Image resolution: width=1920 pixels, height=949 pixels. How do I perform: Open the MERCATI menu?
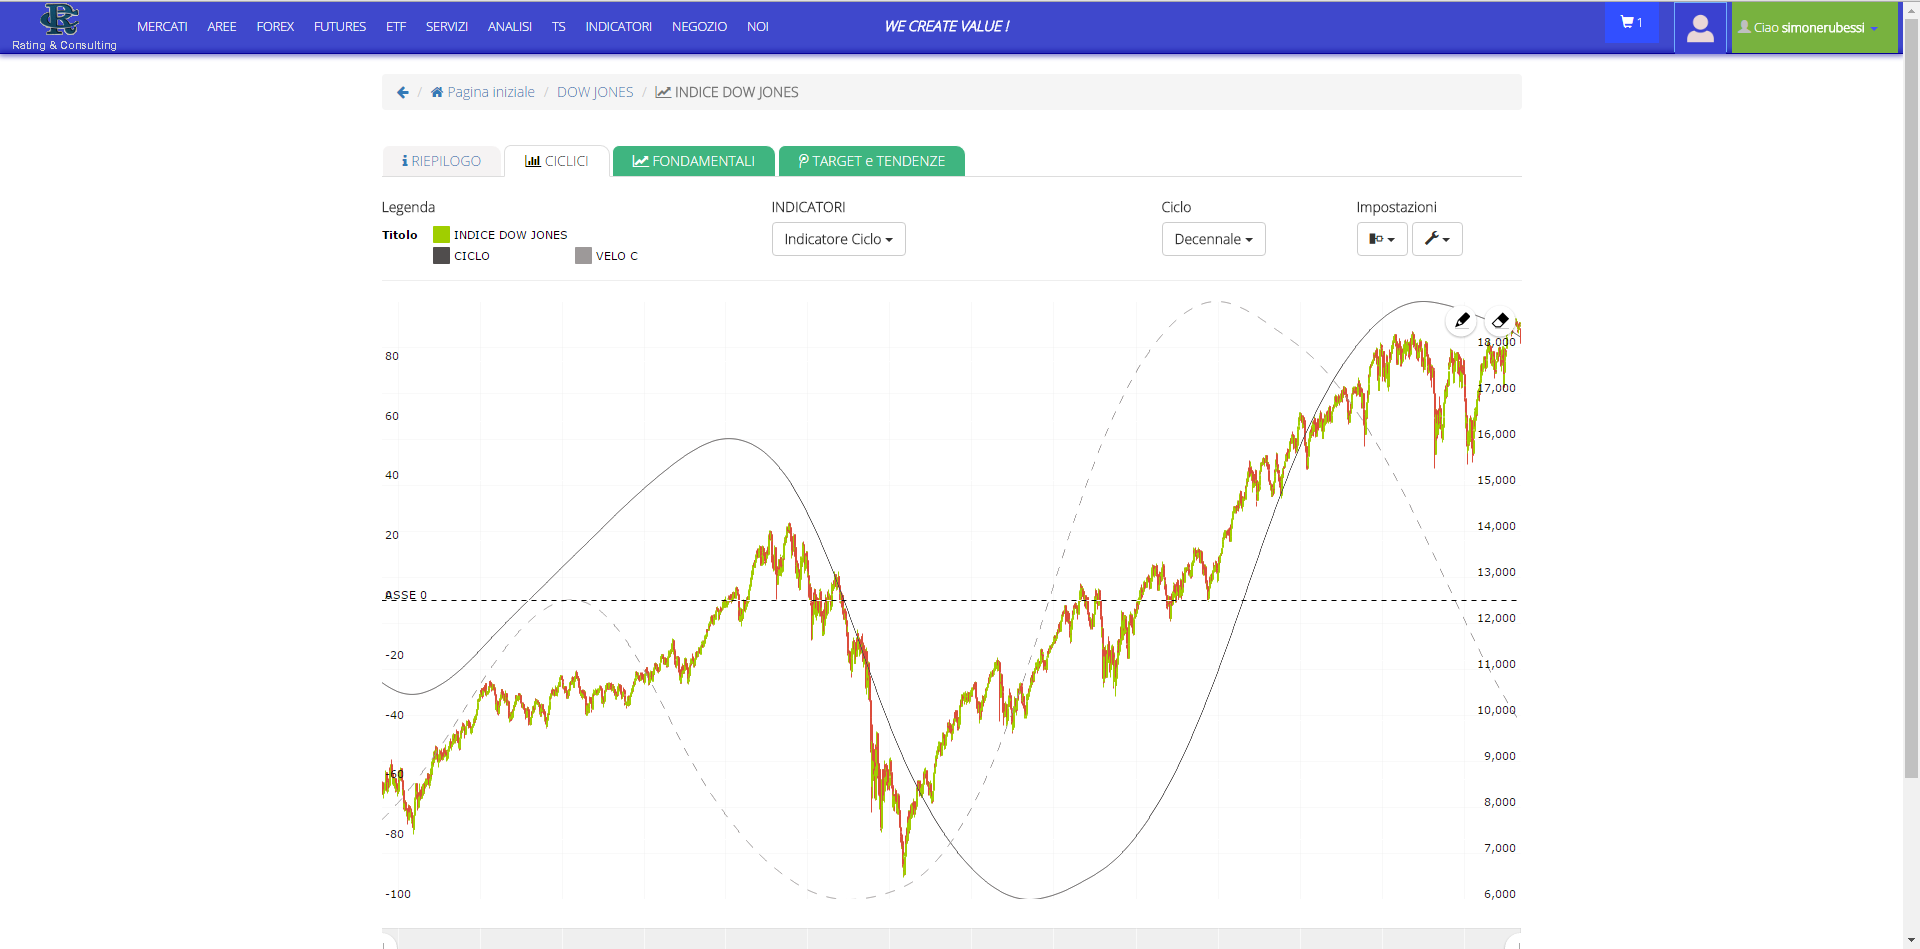point(162,27)
